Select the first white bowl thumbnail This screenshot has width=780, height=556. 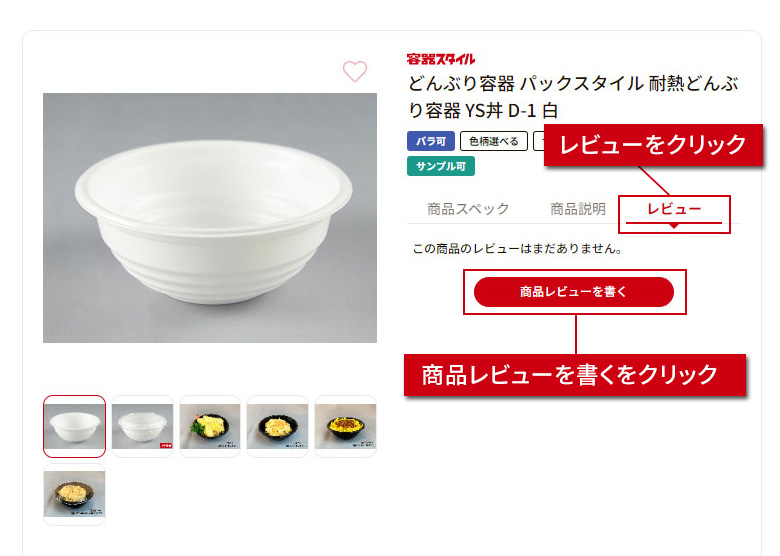click(x=74, y=426)
